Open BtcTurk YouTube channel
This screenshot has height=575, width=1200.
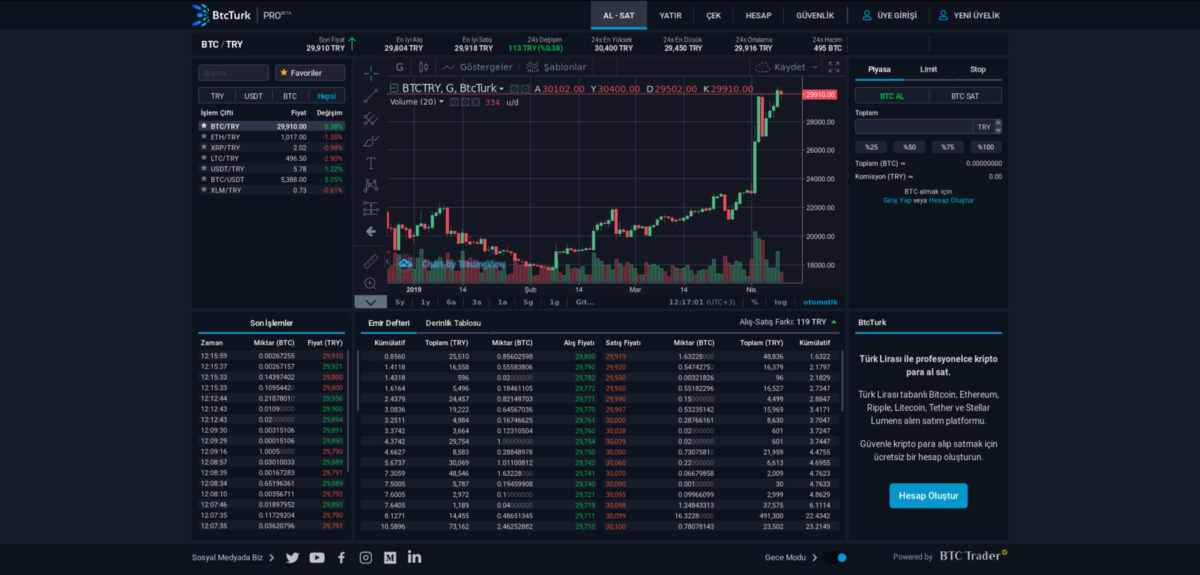(317, 557)
